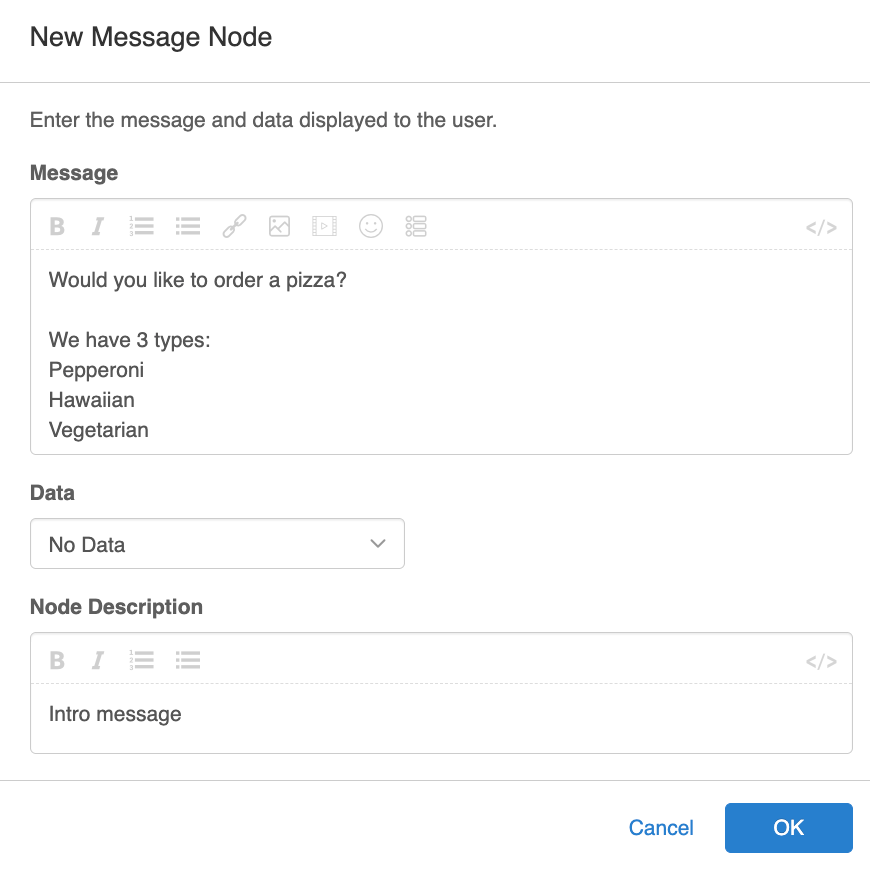
Task: Click the Cancel link
Action: click(661, 828)
